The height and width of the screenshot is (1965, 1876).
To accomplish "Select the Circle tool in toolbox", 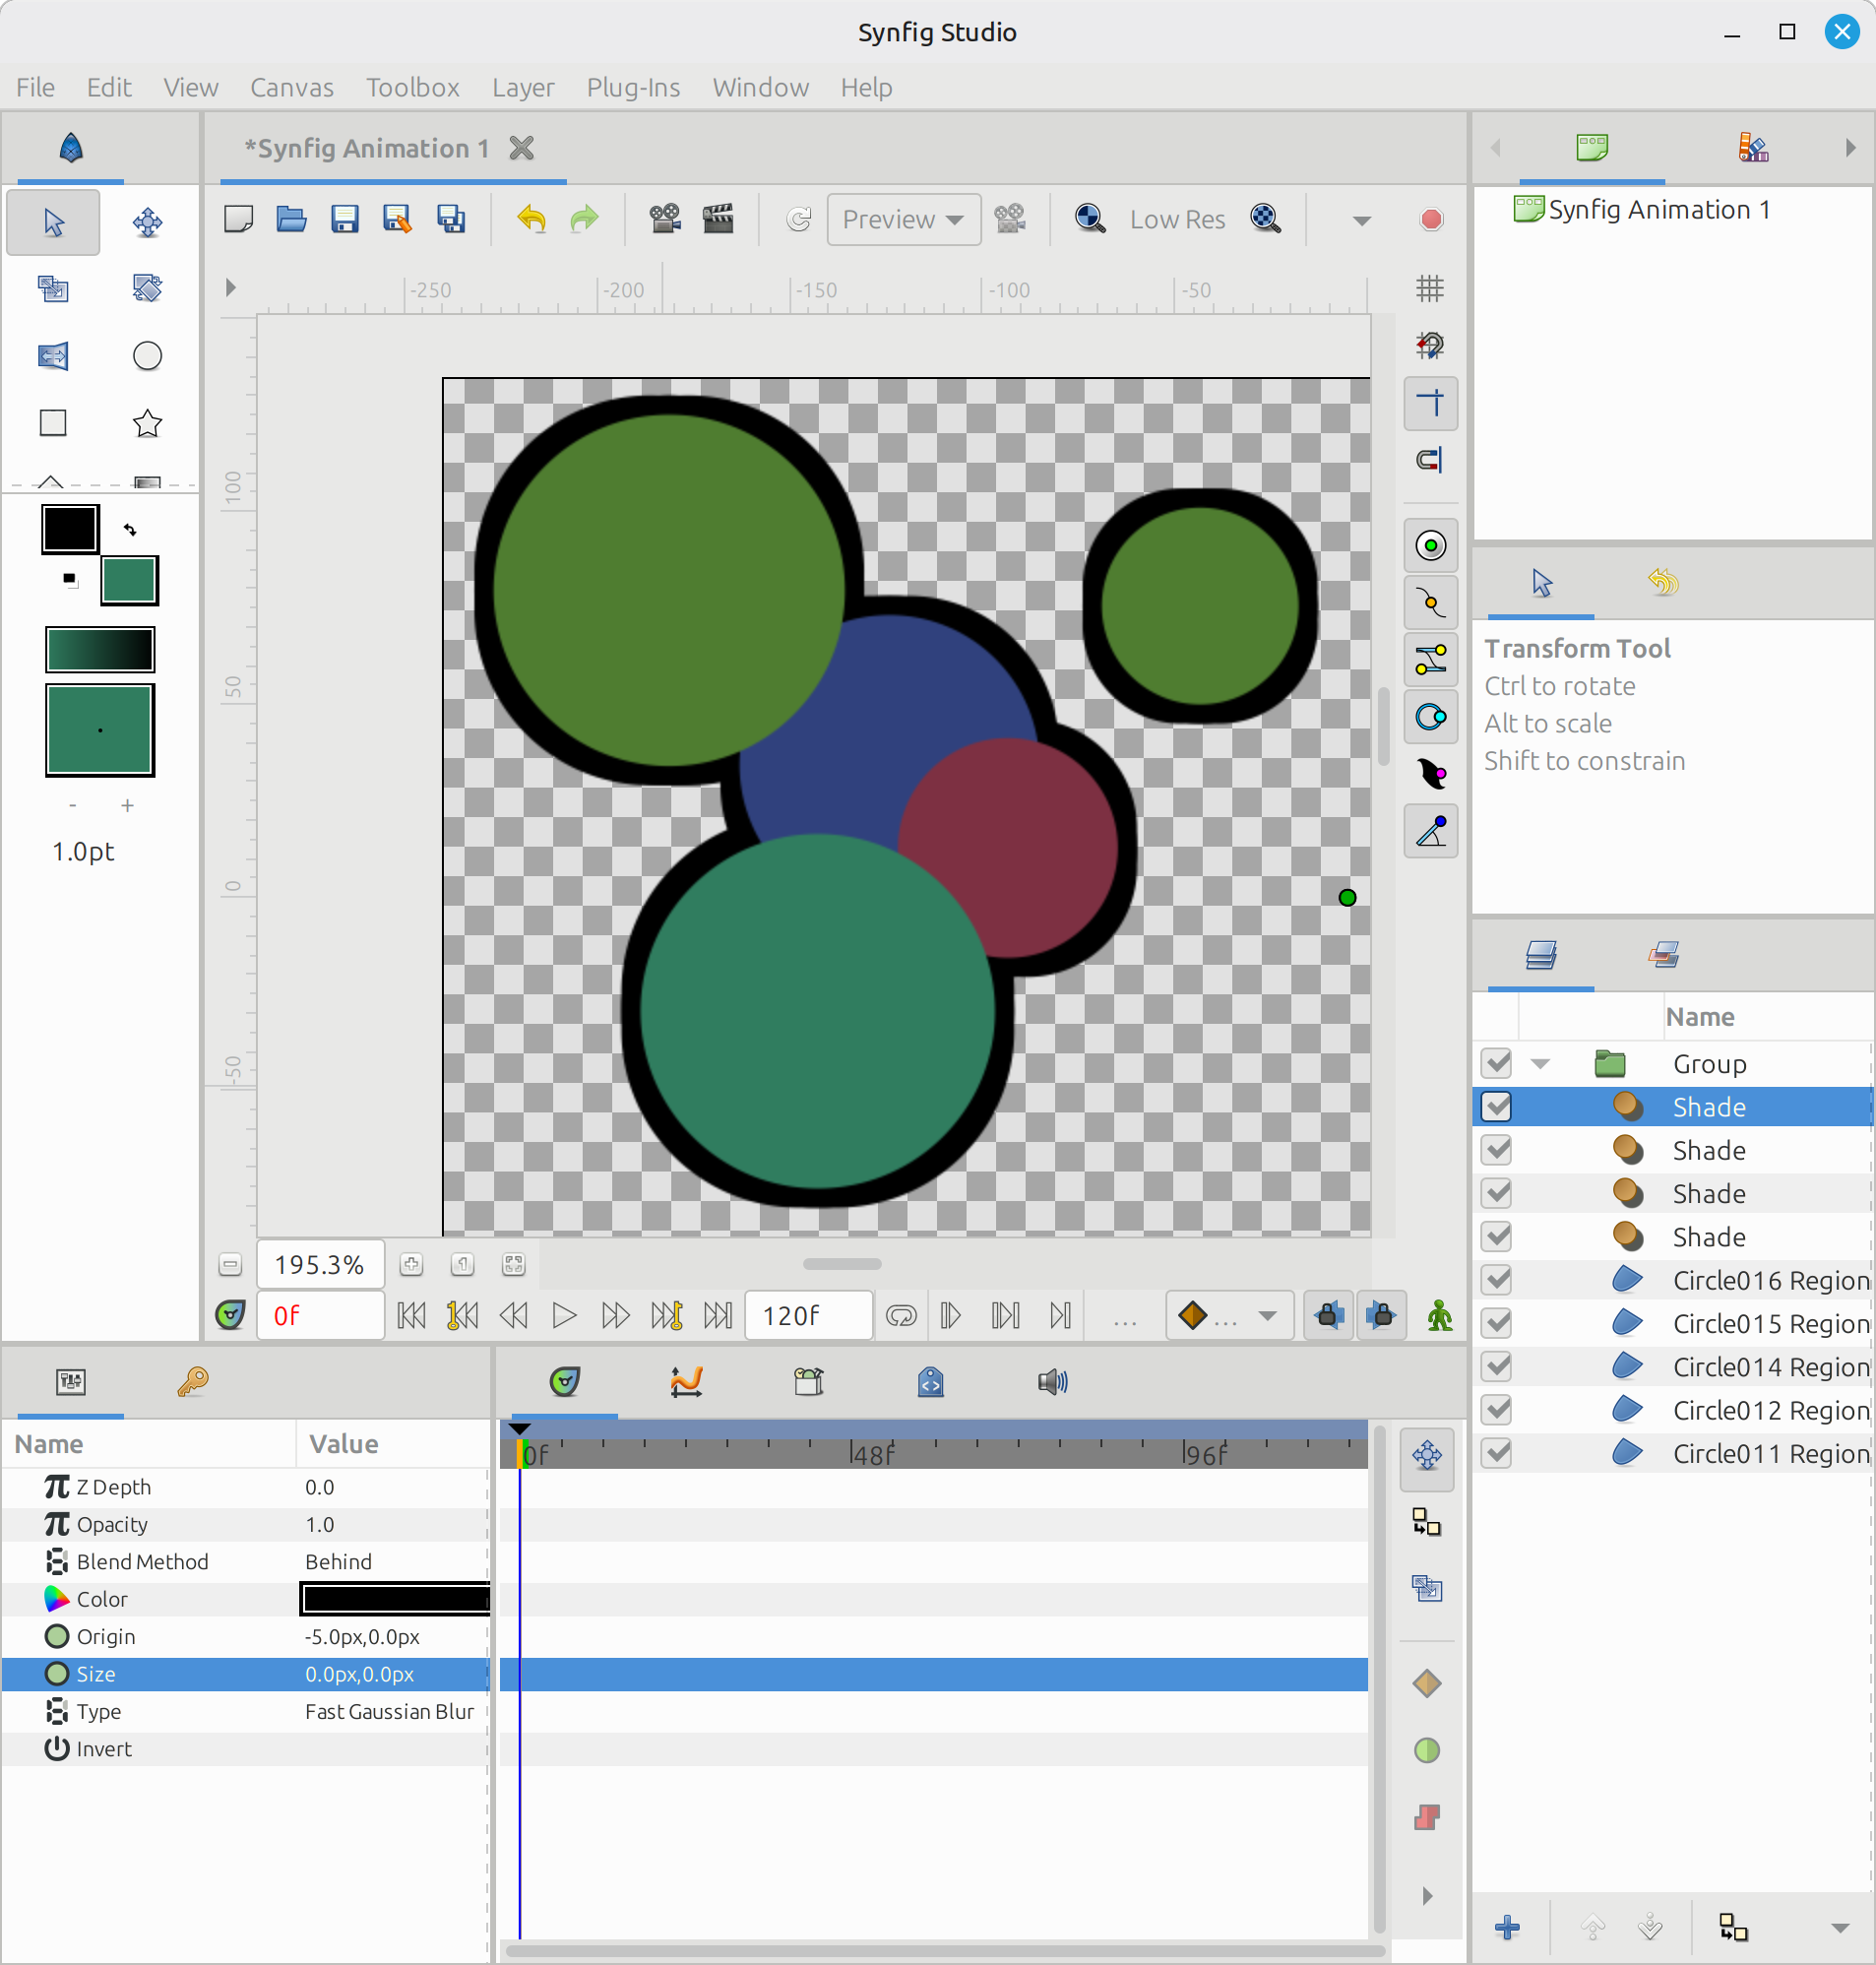I will pos(147,356).
